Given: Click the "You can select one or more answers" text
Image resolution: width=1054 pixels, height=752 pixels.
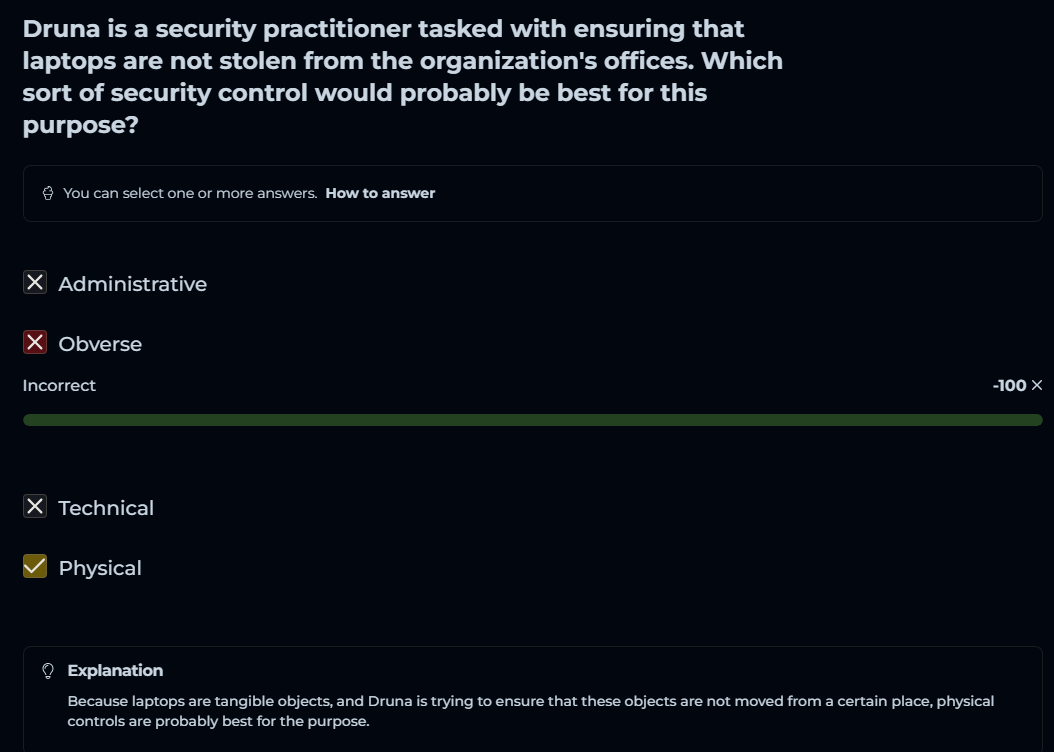Looking at the screenshot, I should (190, 193).
